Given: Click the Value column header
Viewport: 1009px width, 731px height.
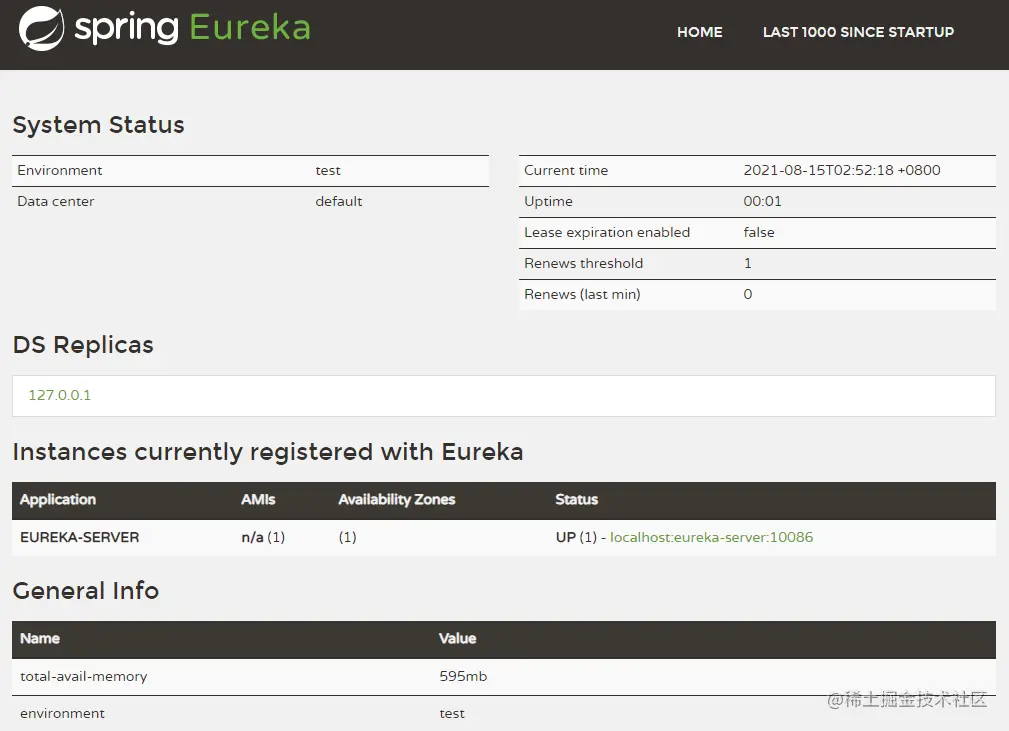Looking at the screenshot, I should [x=458, y=639].
